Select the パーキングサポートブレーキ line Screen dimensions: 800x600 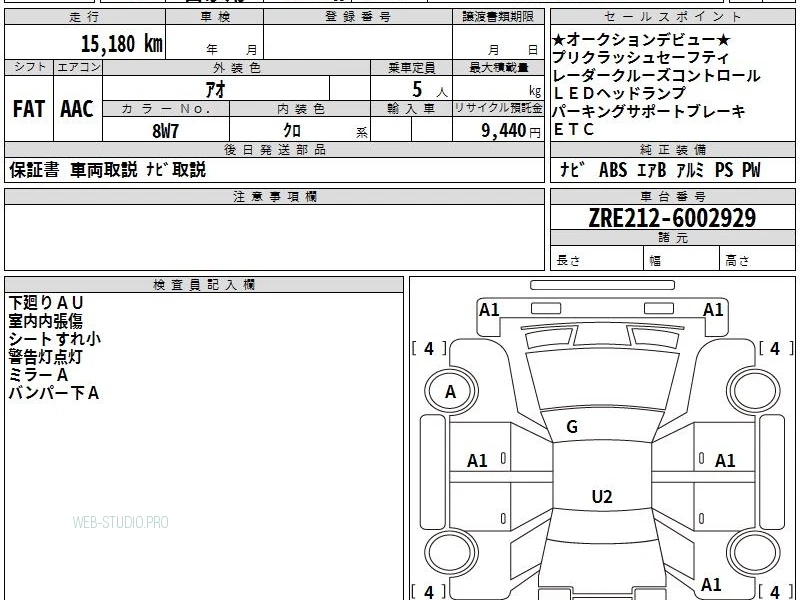pos(648,111)
